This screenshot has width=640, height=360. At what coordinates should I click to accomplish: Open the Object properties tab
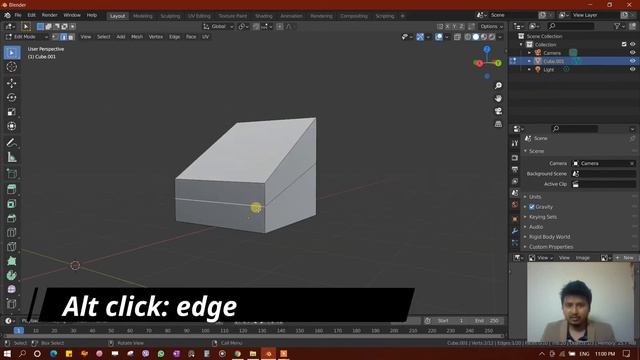[515, 219]
